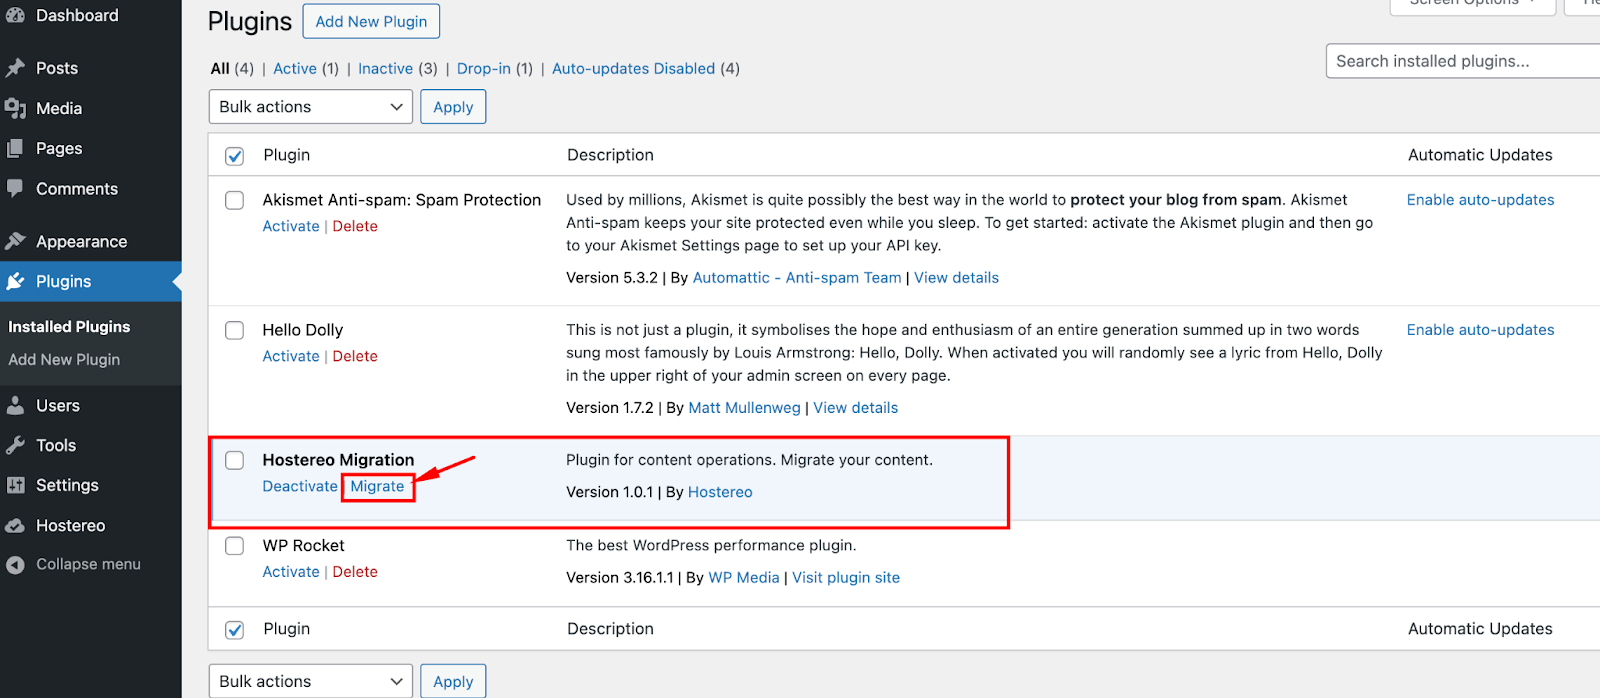Click the bottom Apply button

coord(453,681)
